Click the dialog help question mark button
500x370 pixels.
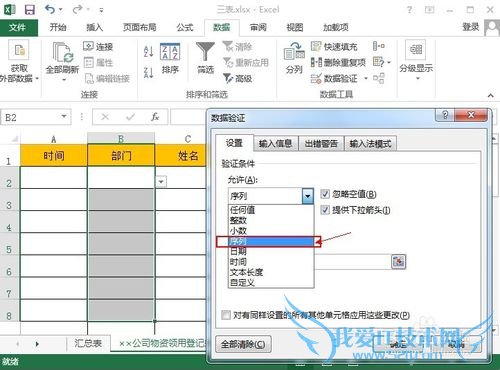(445, 115)
